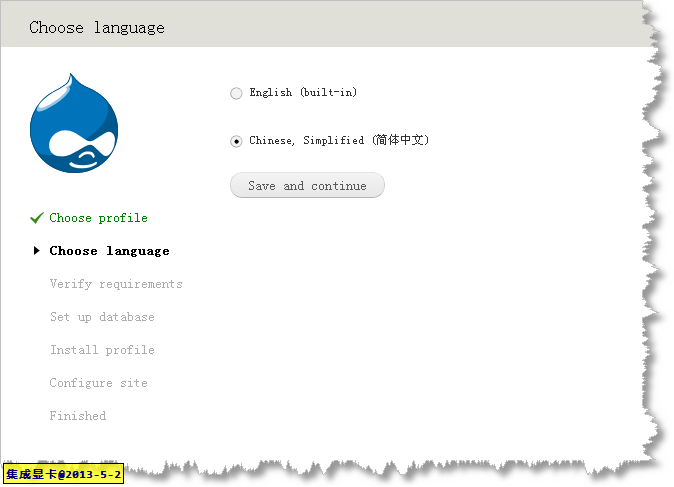Screen dimensions: 674x487
Task: Click the Configure site step
Action: pos(98,383)
